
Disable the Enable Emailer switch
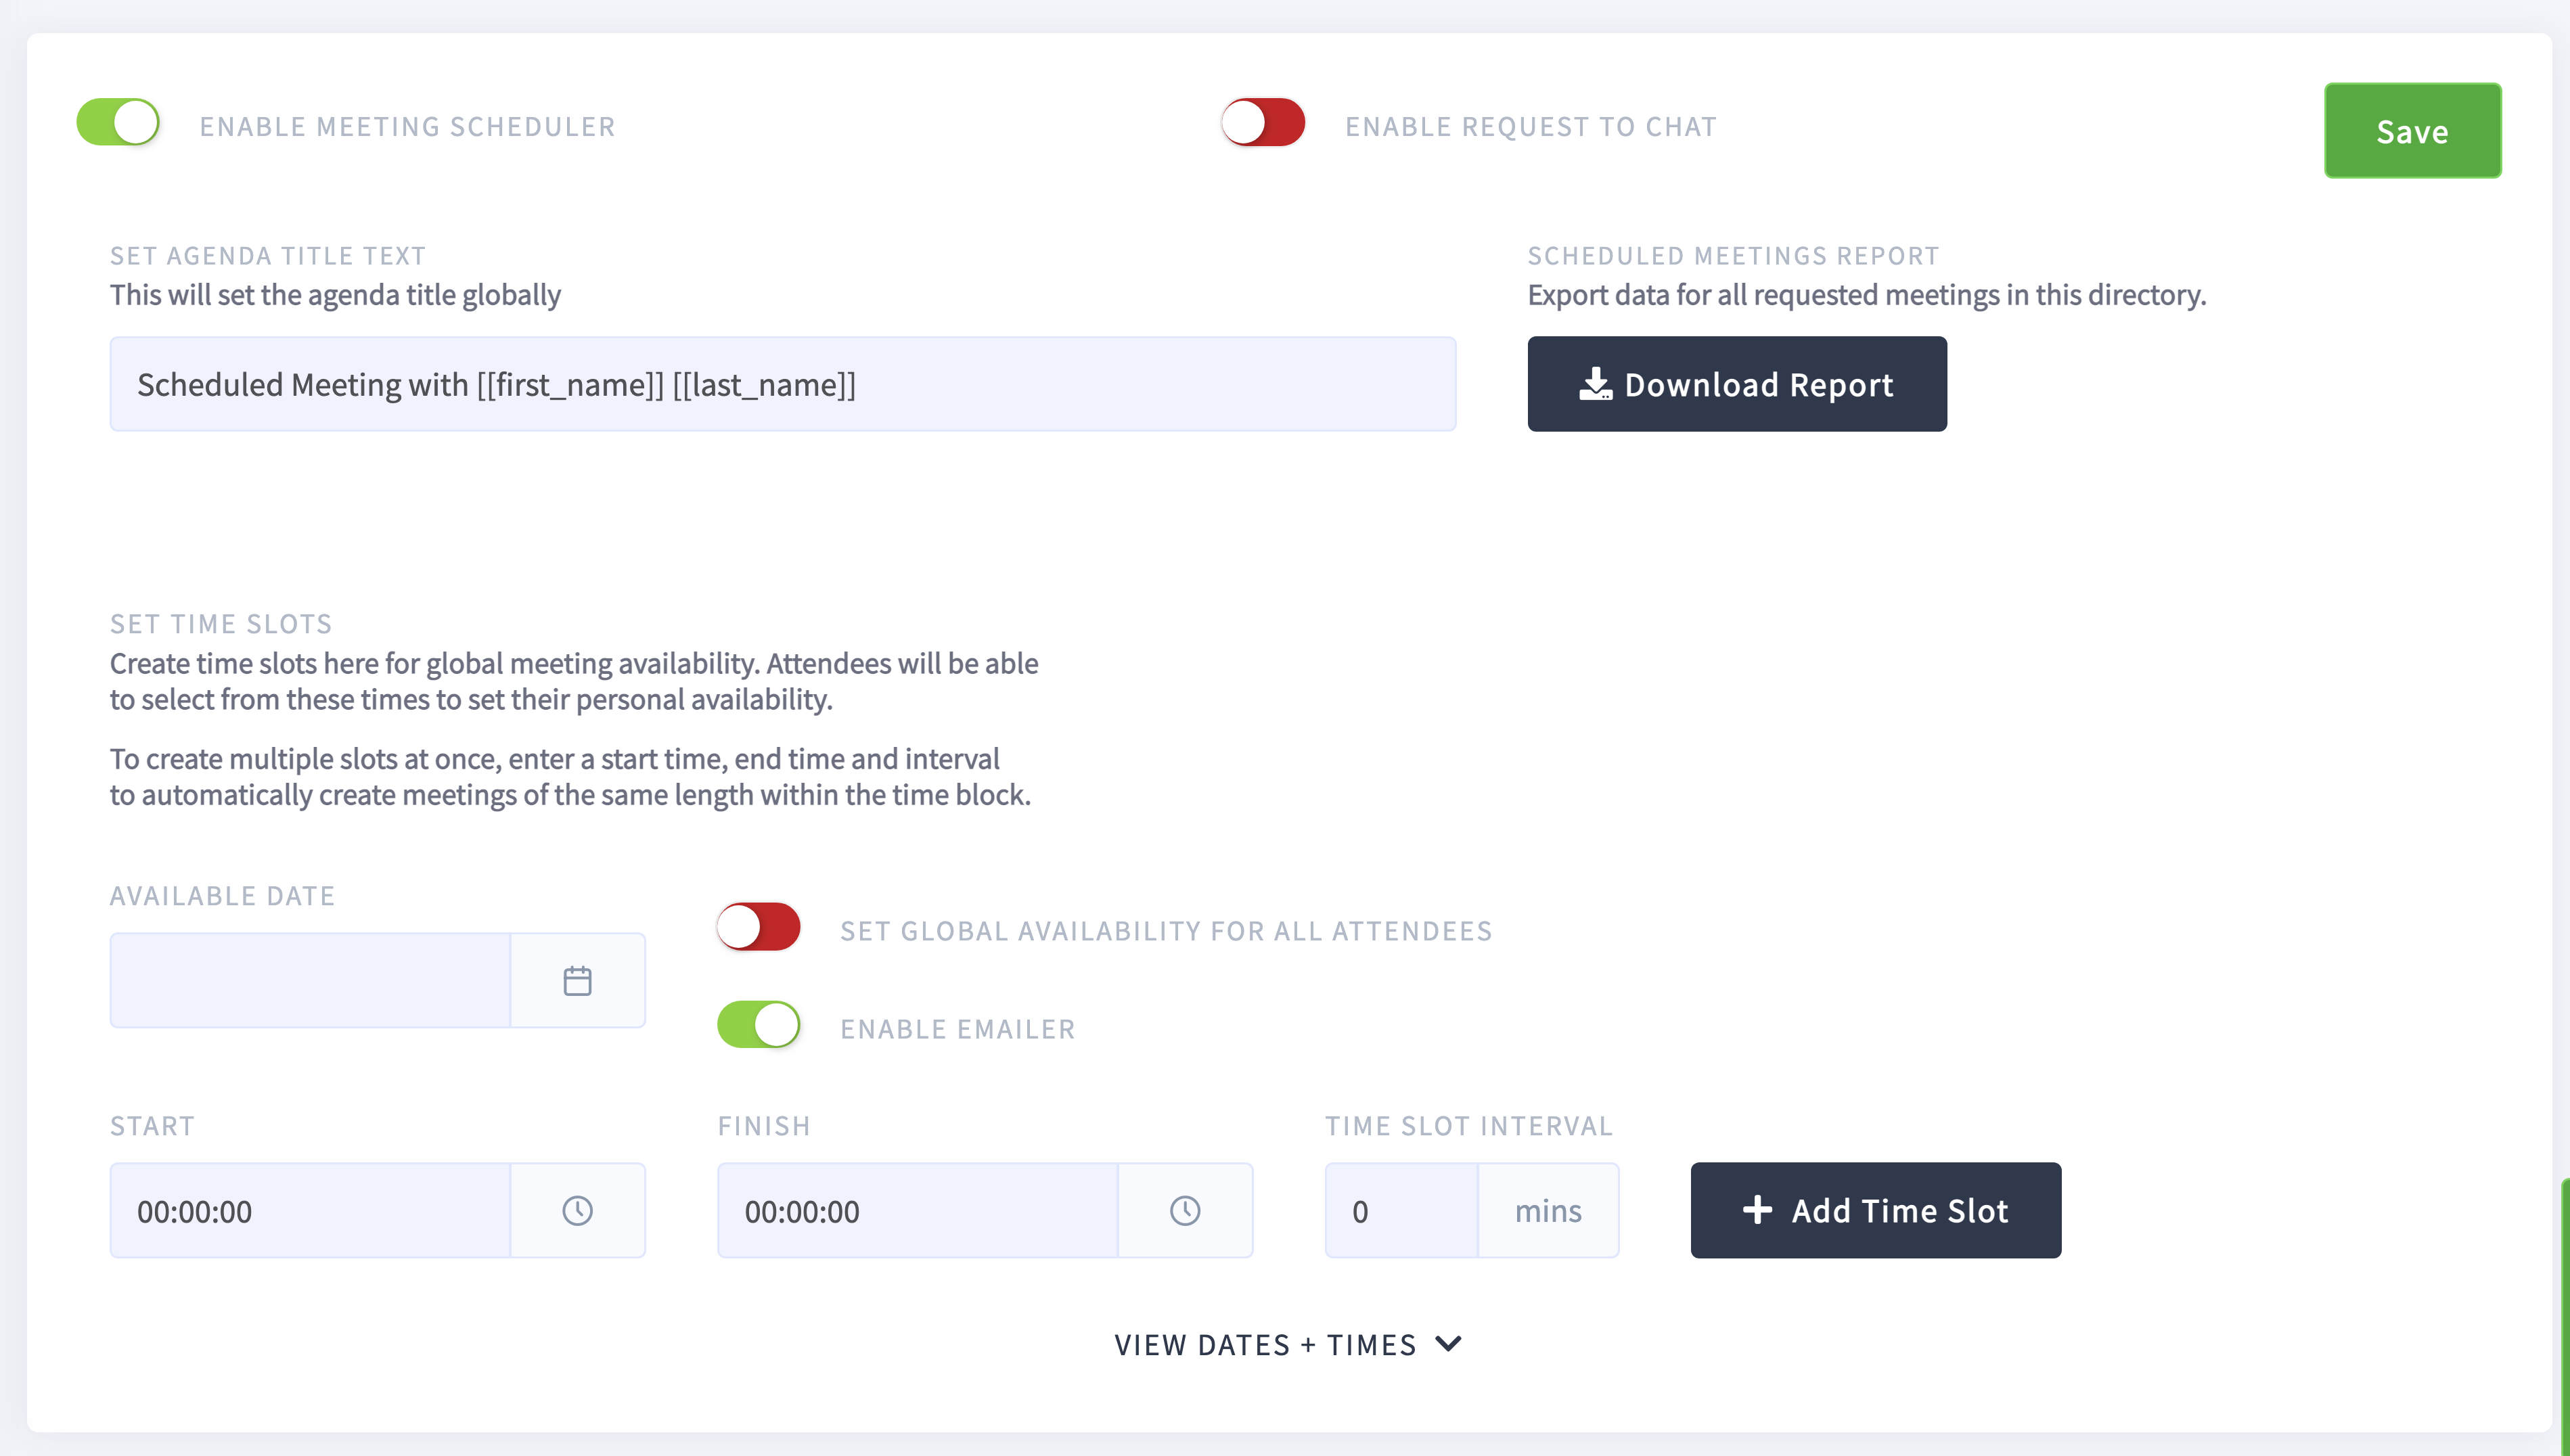click(x=759, y=1025)
